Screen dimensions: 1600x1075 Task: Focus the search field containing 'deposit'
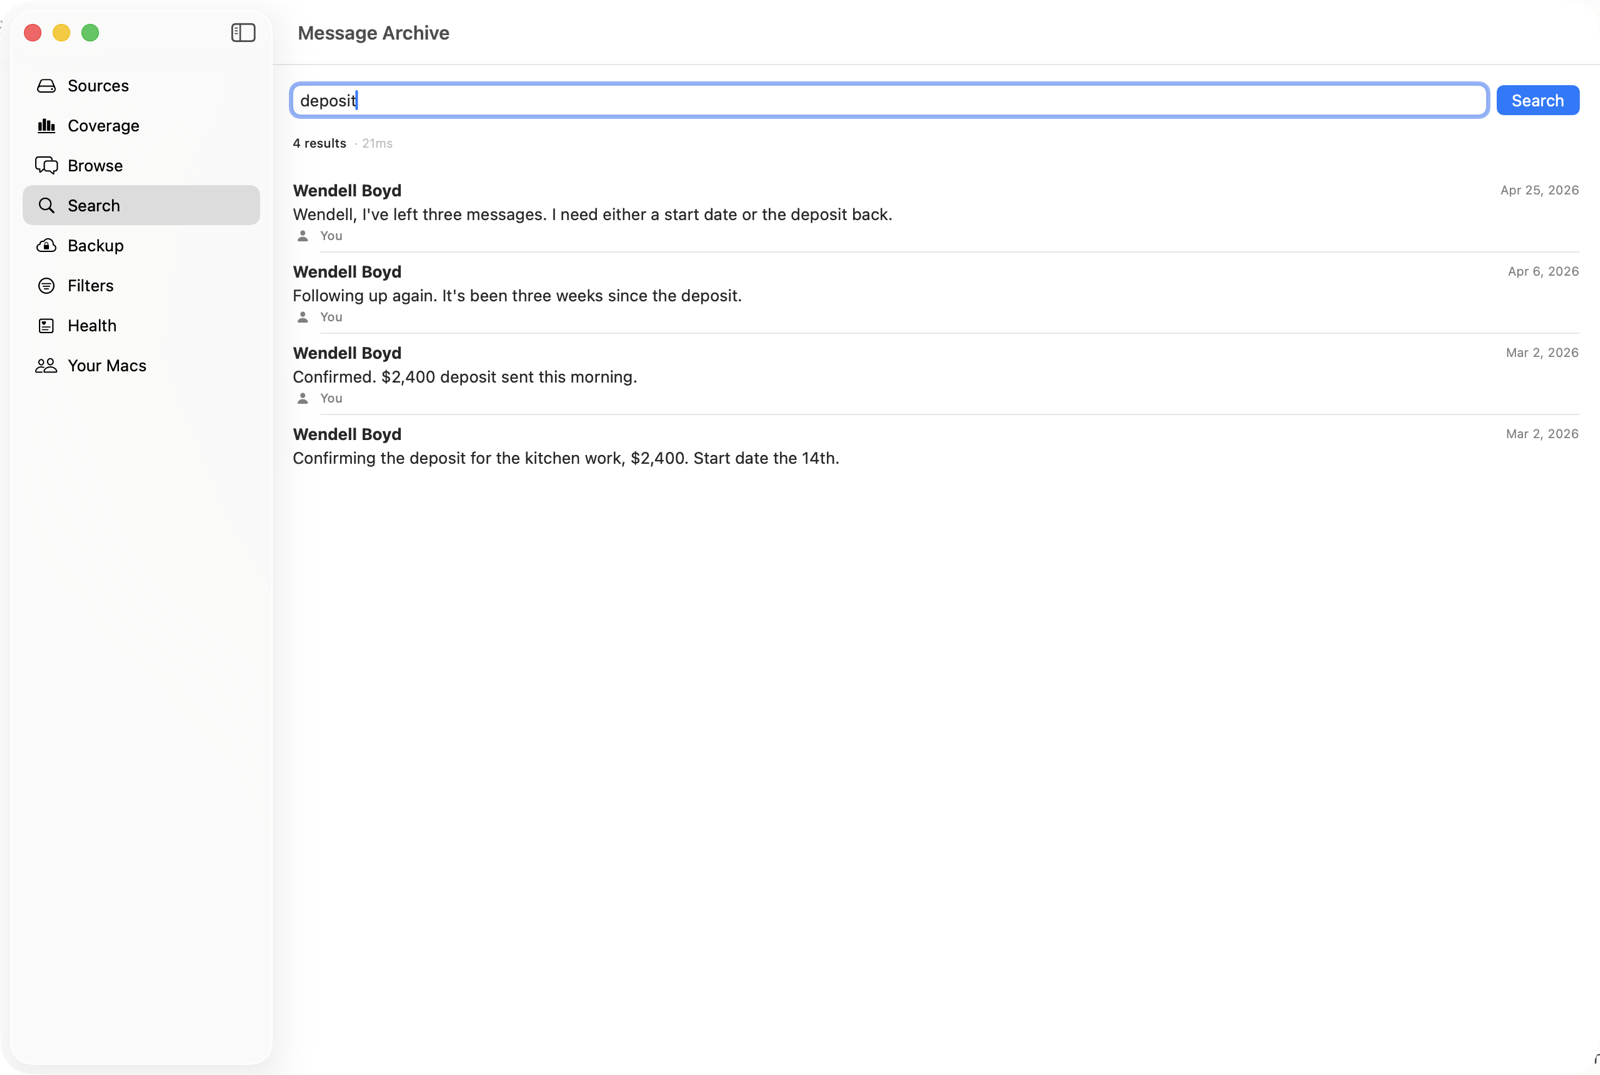click(x=889, y=100)
